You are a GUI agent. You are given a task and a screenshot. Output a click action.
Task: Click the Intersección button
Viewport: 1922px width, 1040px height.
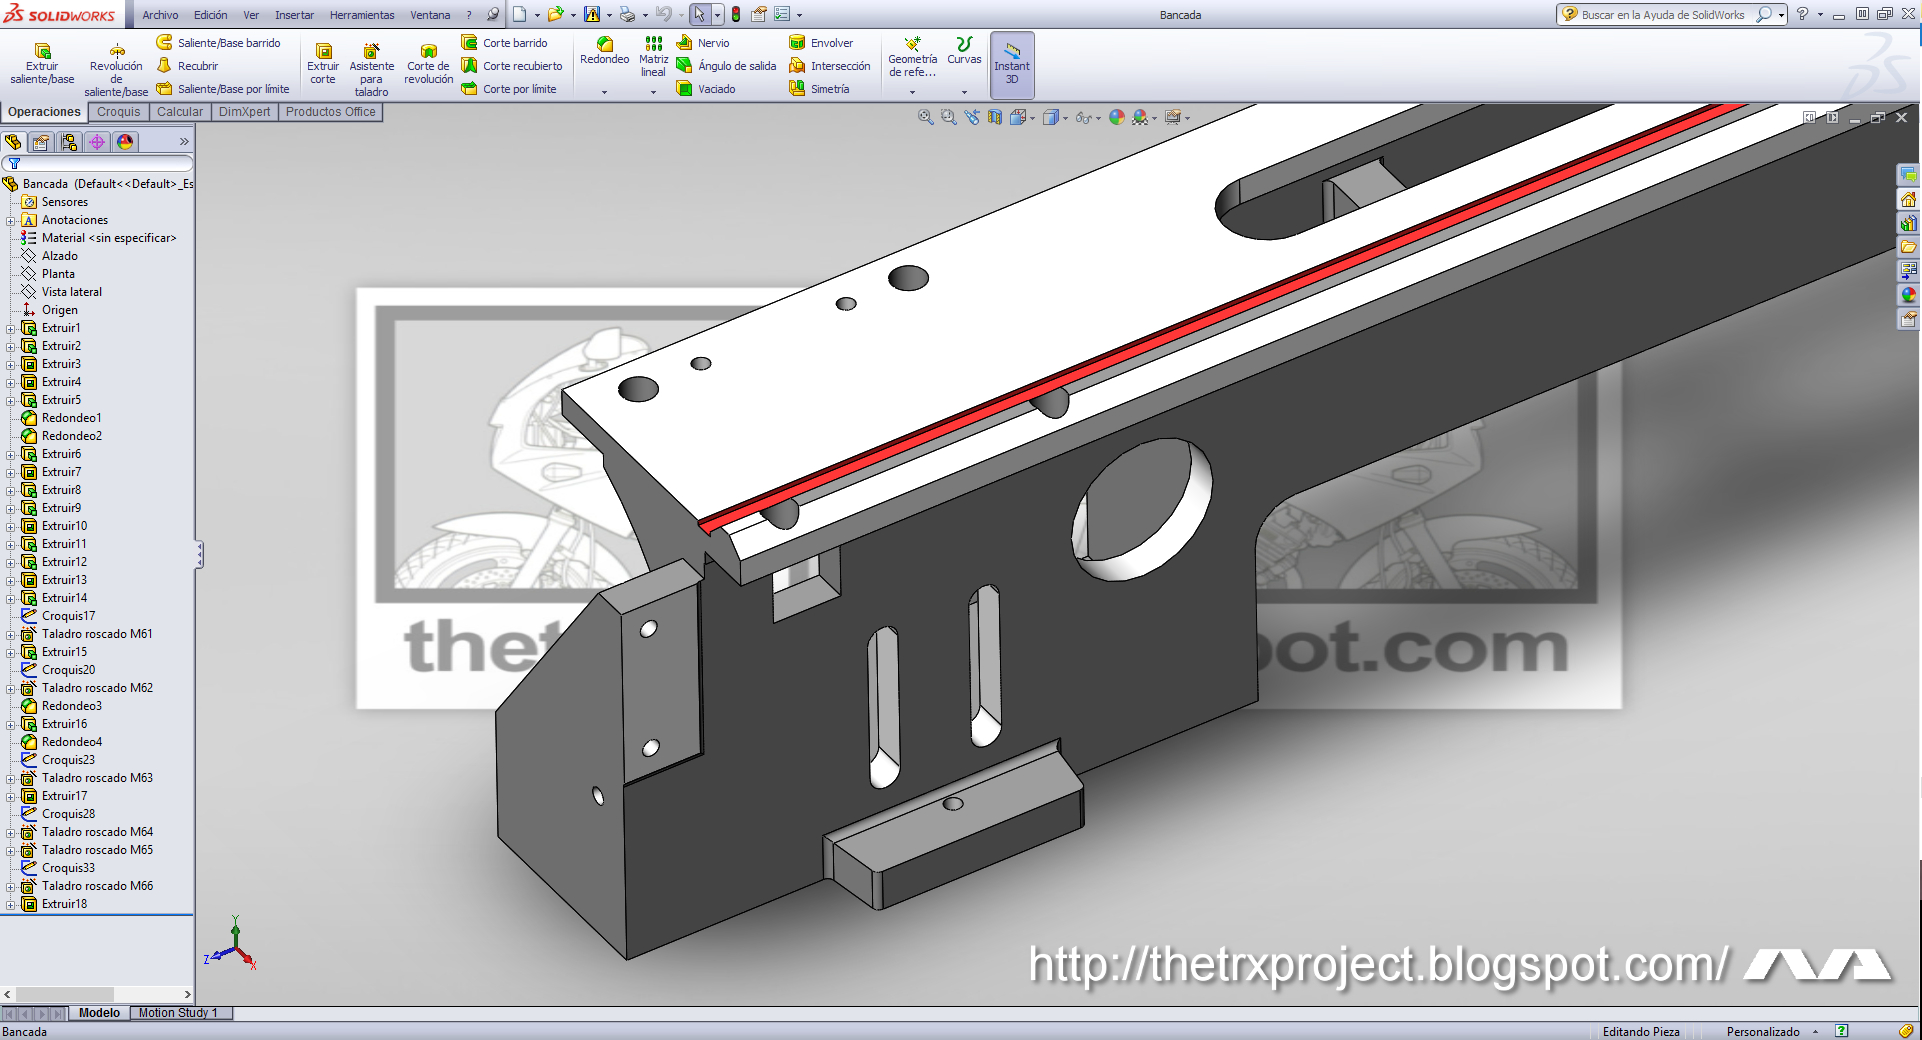pos(830,66)
